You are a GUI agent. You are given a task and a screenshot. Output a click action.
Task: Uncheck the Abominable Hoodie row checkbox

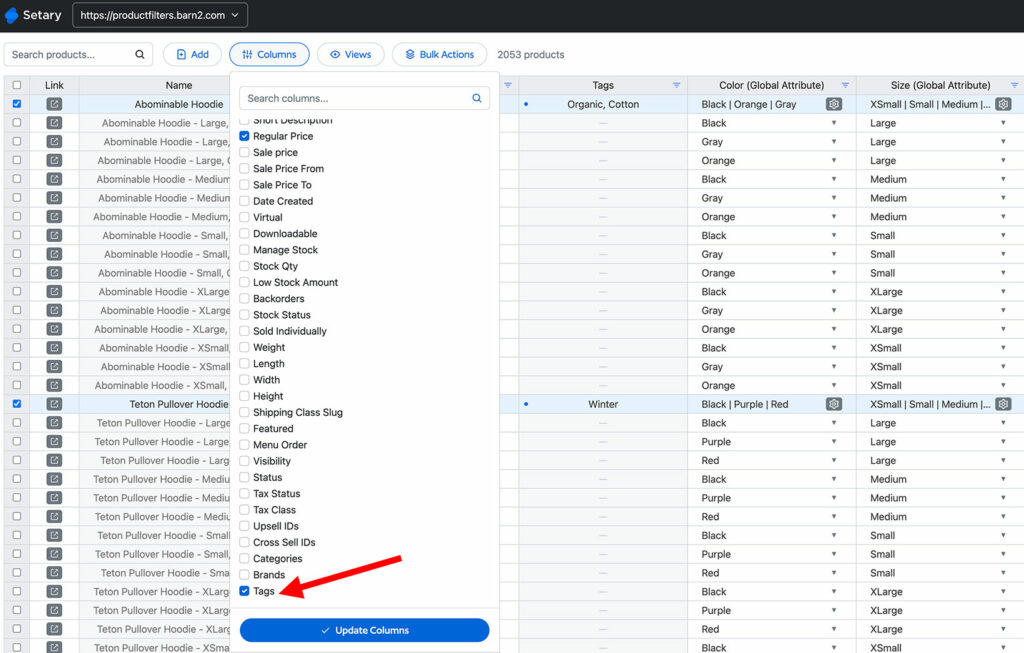click(17, 104)
